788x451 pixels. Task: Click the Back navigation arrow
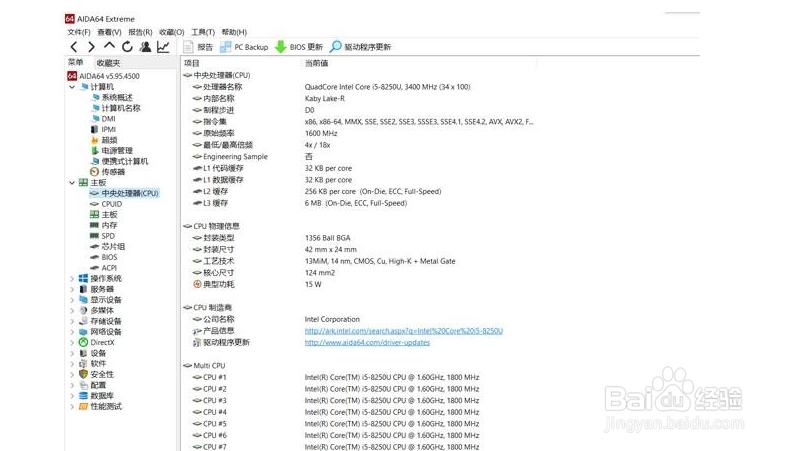pyautogui.click(x=74, y=47)
